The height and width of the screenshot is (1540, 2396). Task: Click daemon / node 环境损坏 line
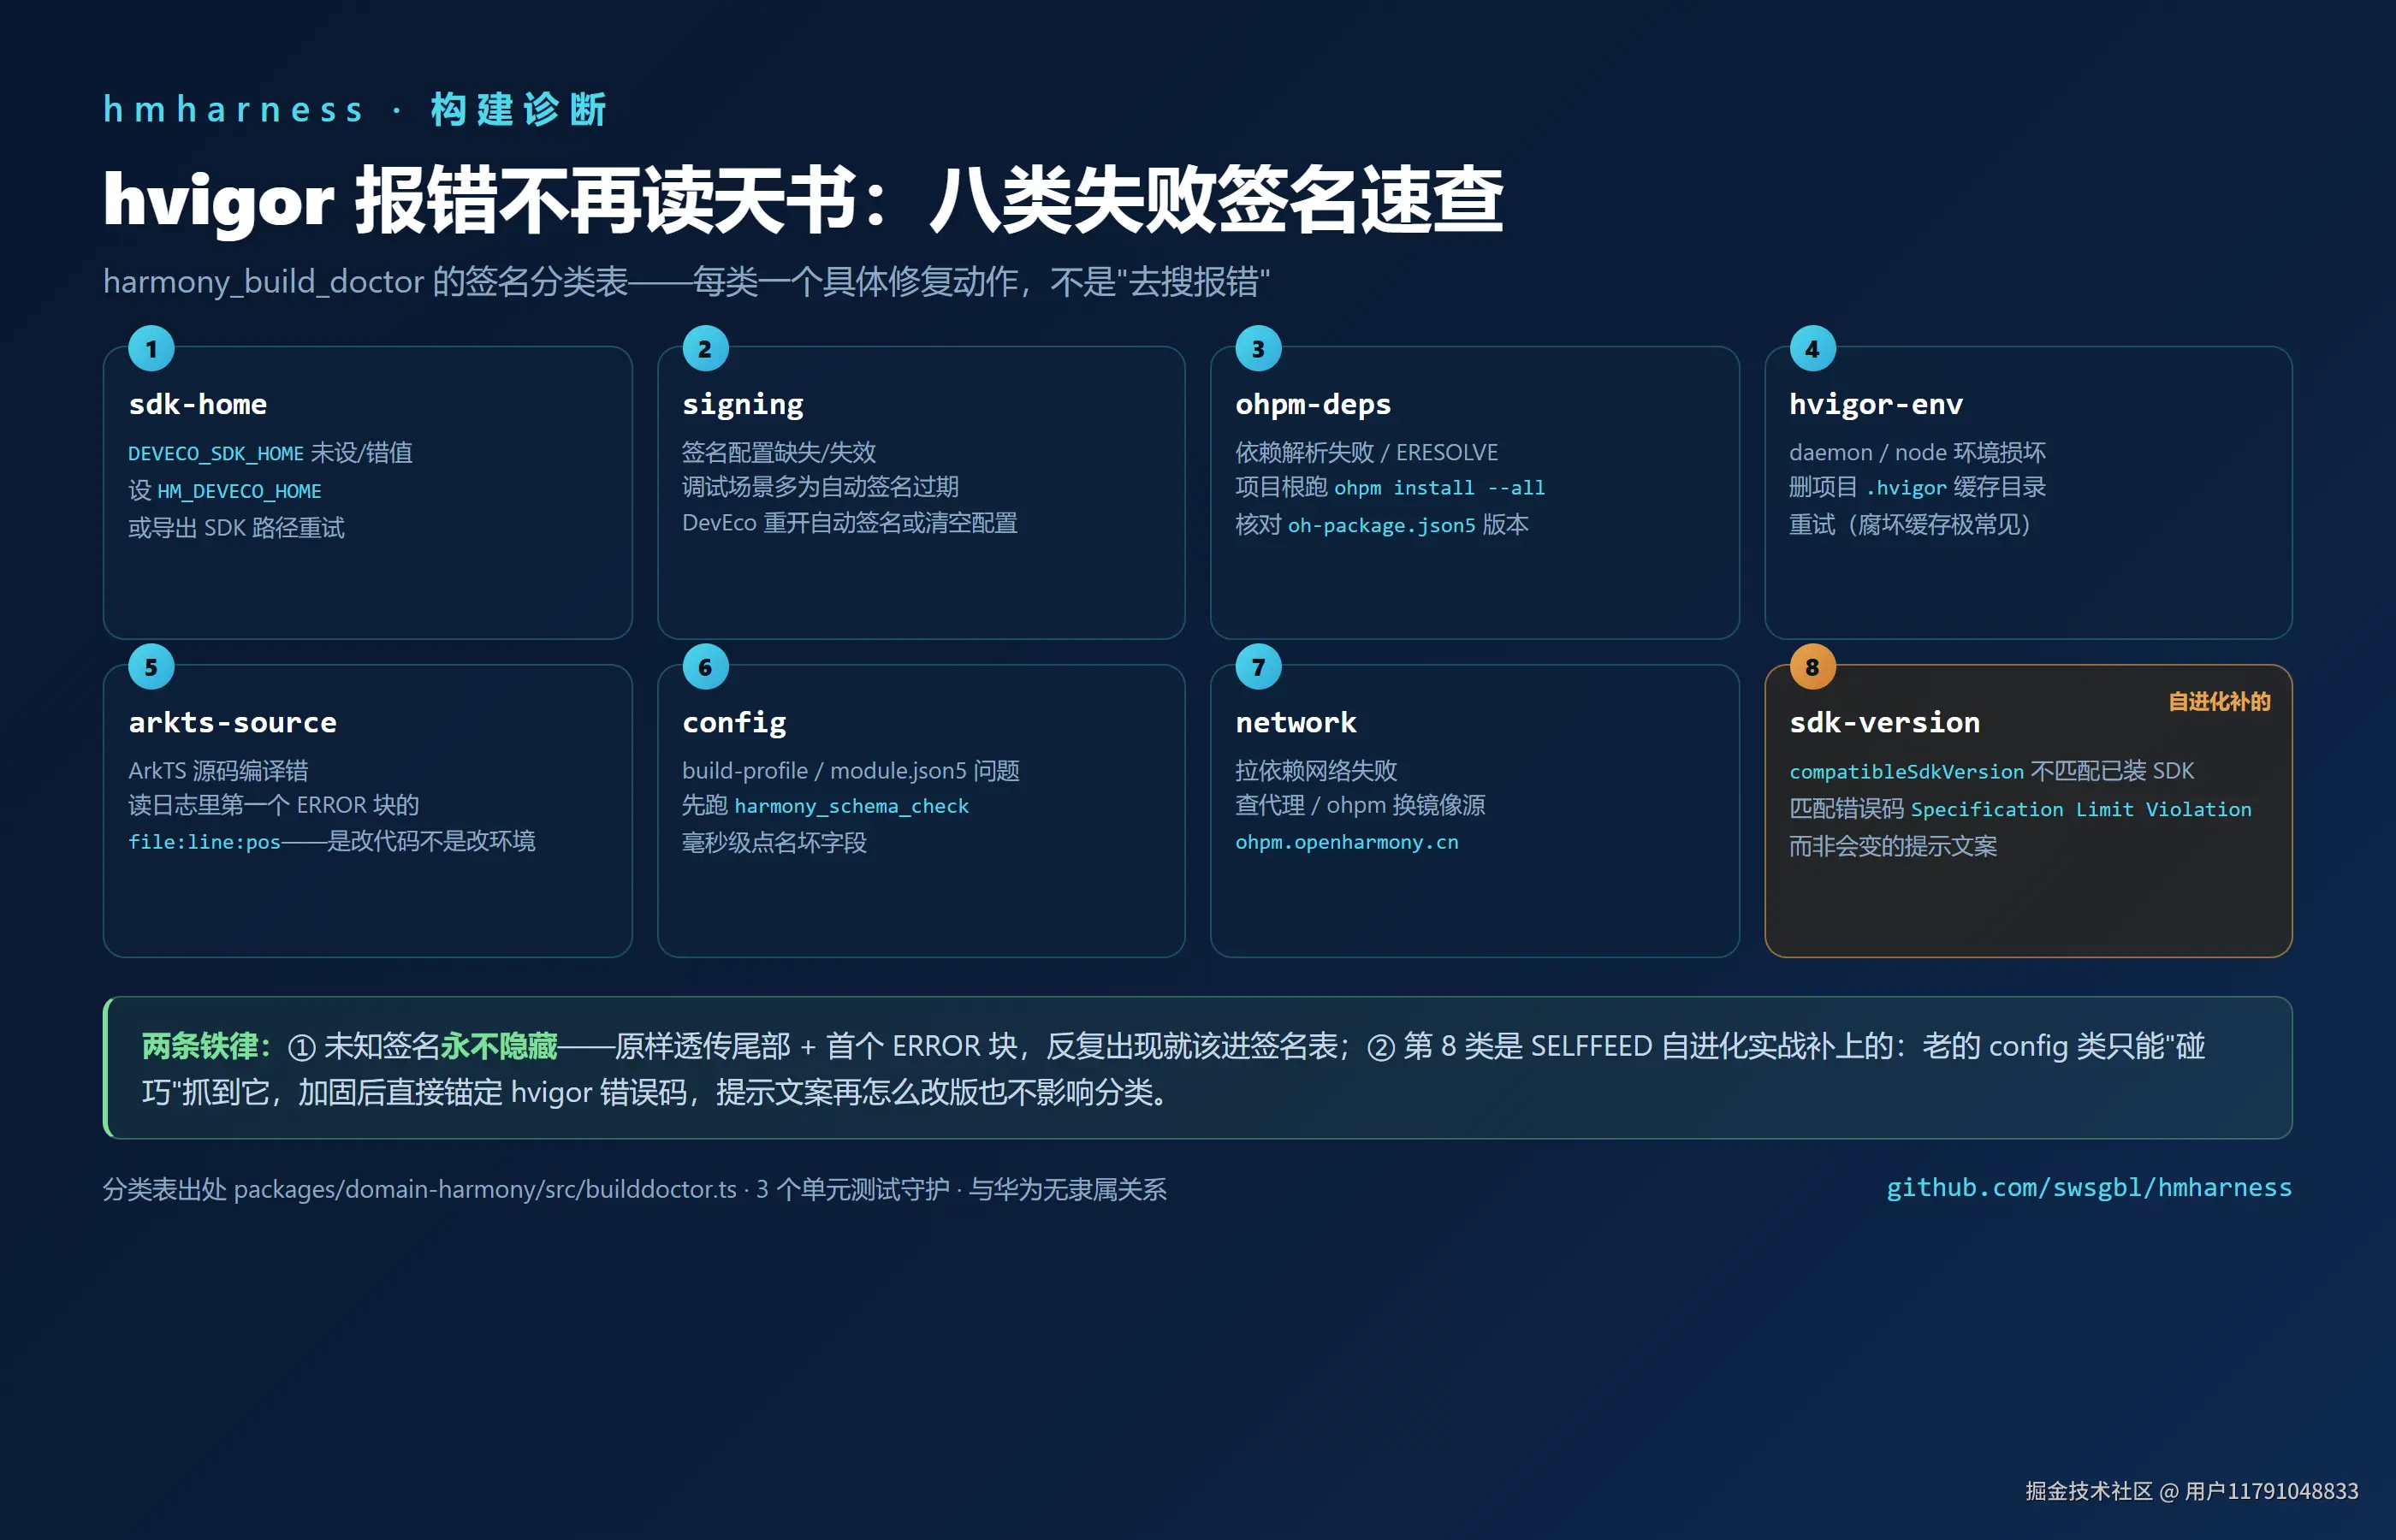(x=1917, y=452)
